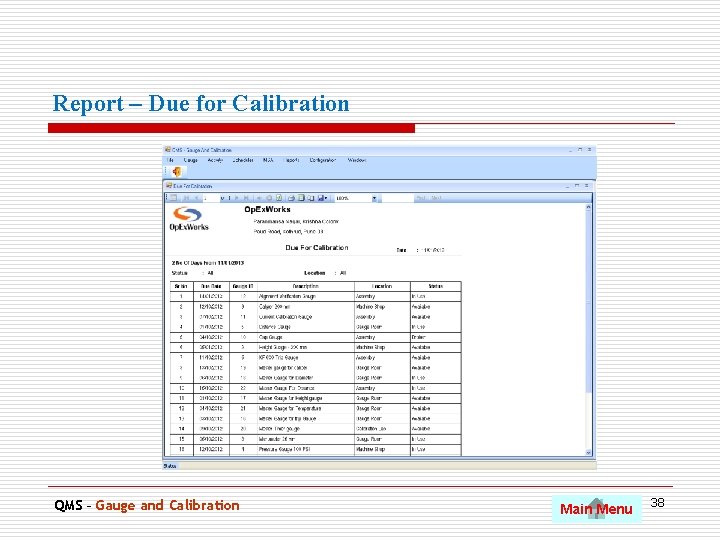Close the Due For Calibration child window
720x540 pixels.
coord(586,186)
